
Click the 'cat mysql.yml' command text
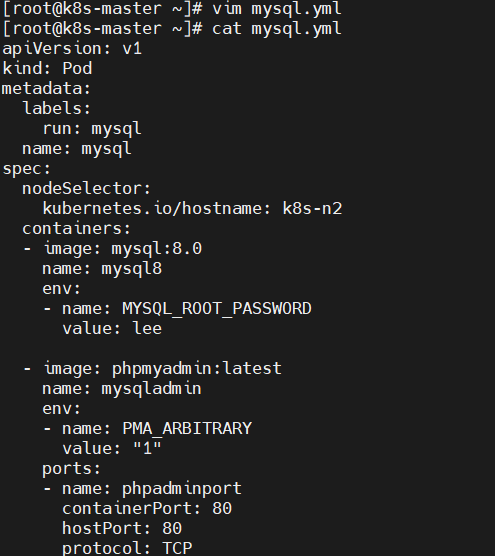pyautogui.click(x=277, y=29)
